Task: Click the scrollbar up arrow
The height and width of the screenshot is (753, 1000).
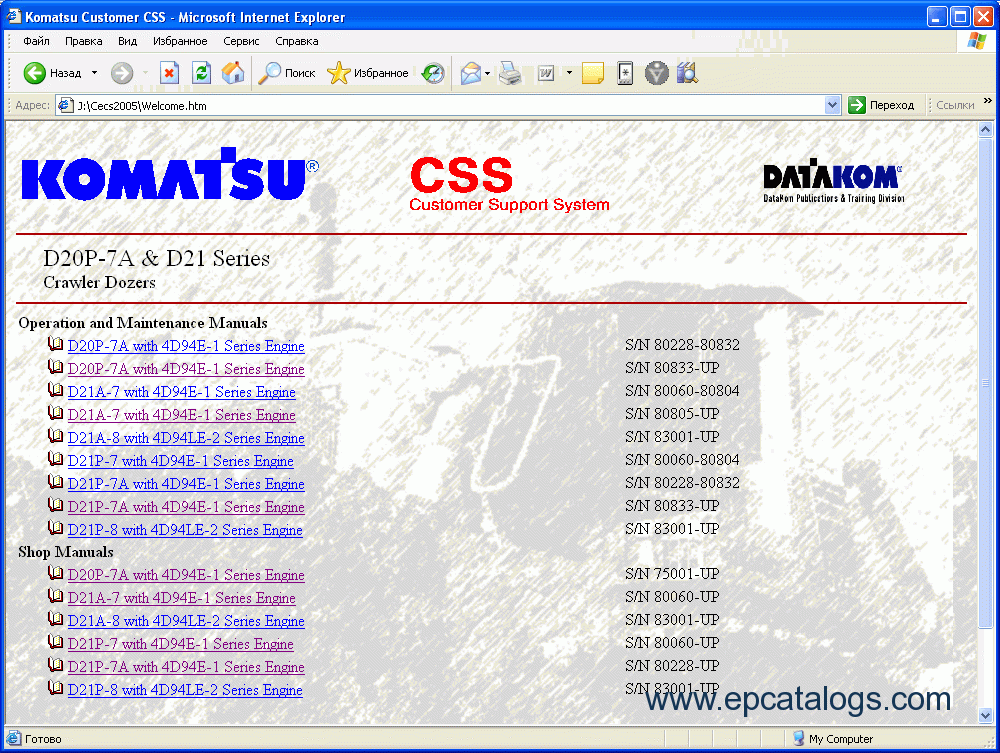Action: coord(985,129)
